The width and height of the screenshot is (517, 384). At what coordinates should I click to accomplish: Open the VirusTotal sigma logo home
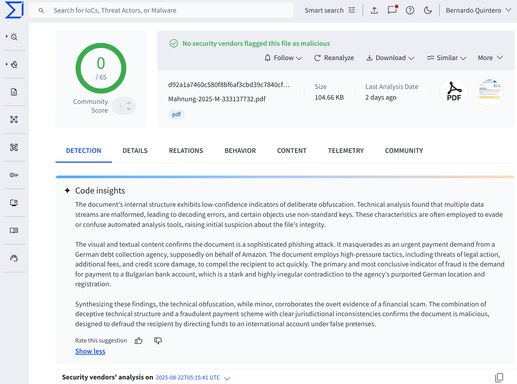pyautogui.click(x=14, y=10)
